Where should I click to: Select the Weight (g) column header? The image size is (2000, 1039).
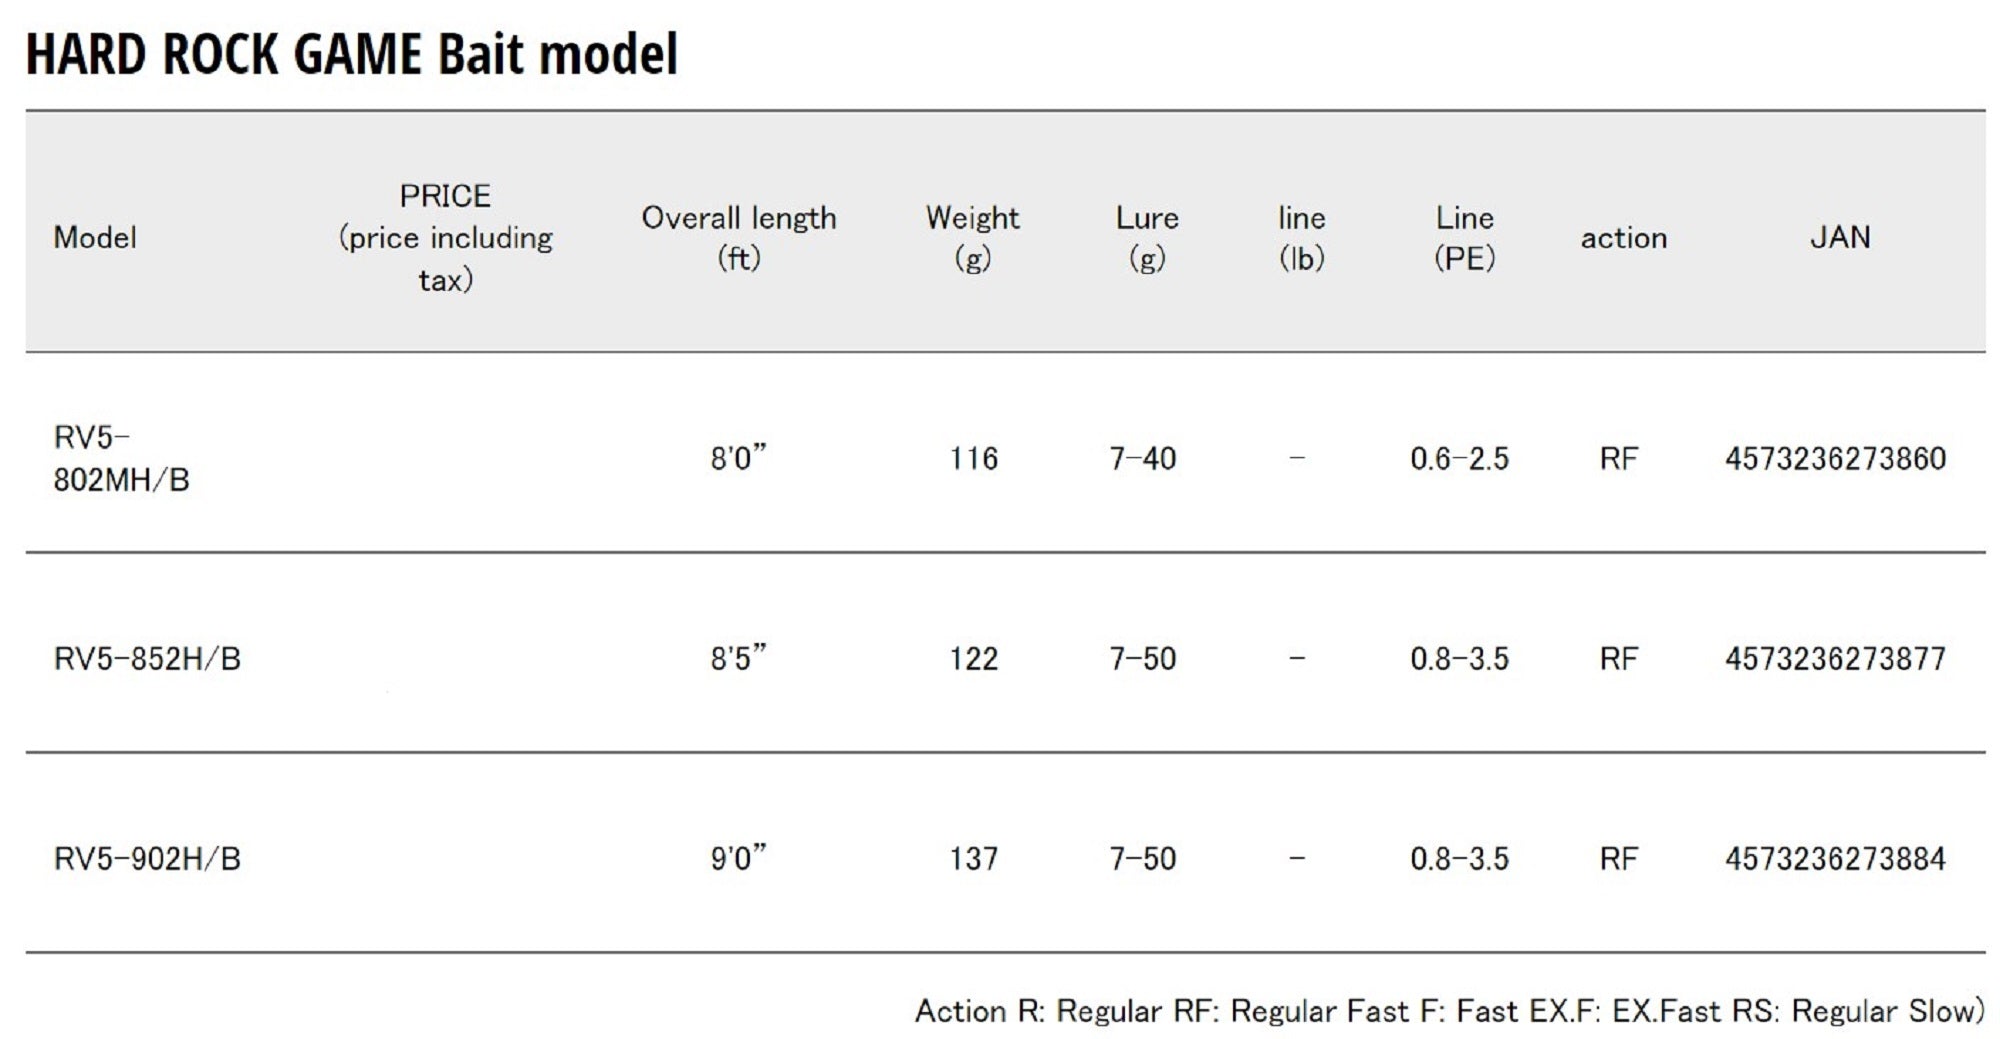pyautogui.click(x=972, y=237)
